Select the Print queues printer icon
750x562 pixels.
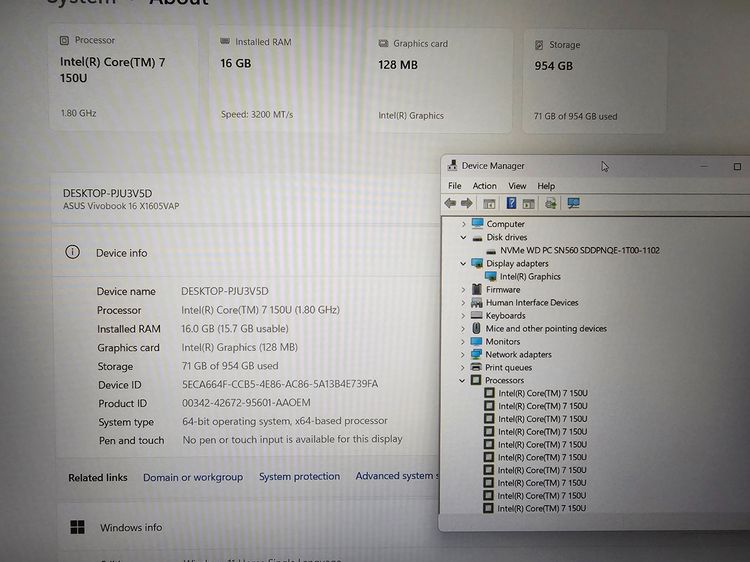coord(475,367)
